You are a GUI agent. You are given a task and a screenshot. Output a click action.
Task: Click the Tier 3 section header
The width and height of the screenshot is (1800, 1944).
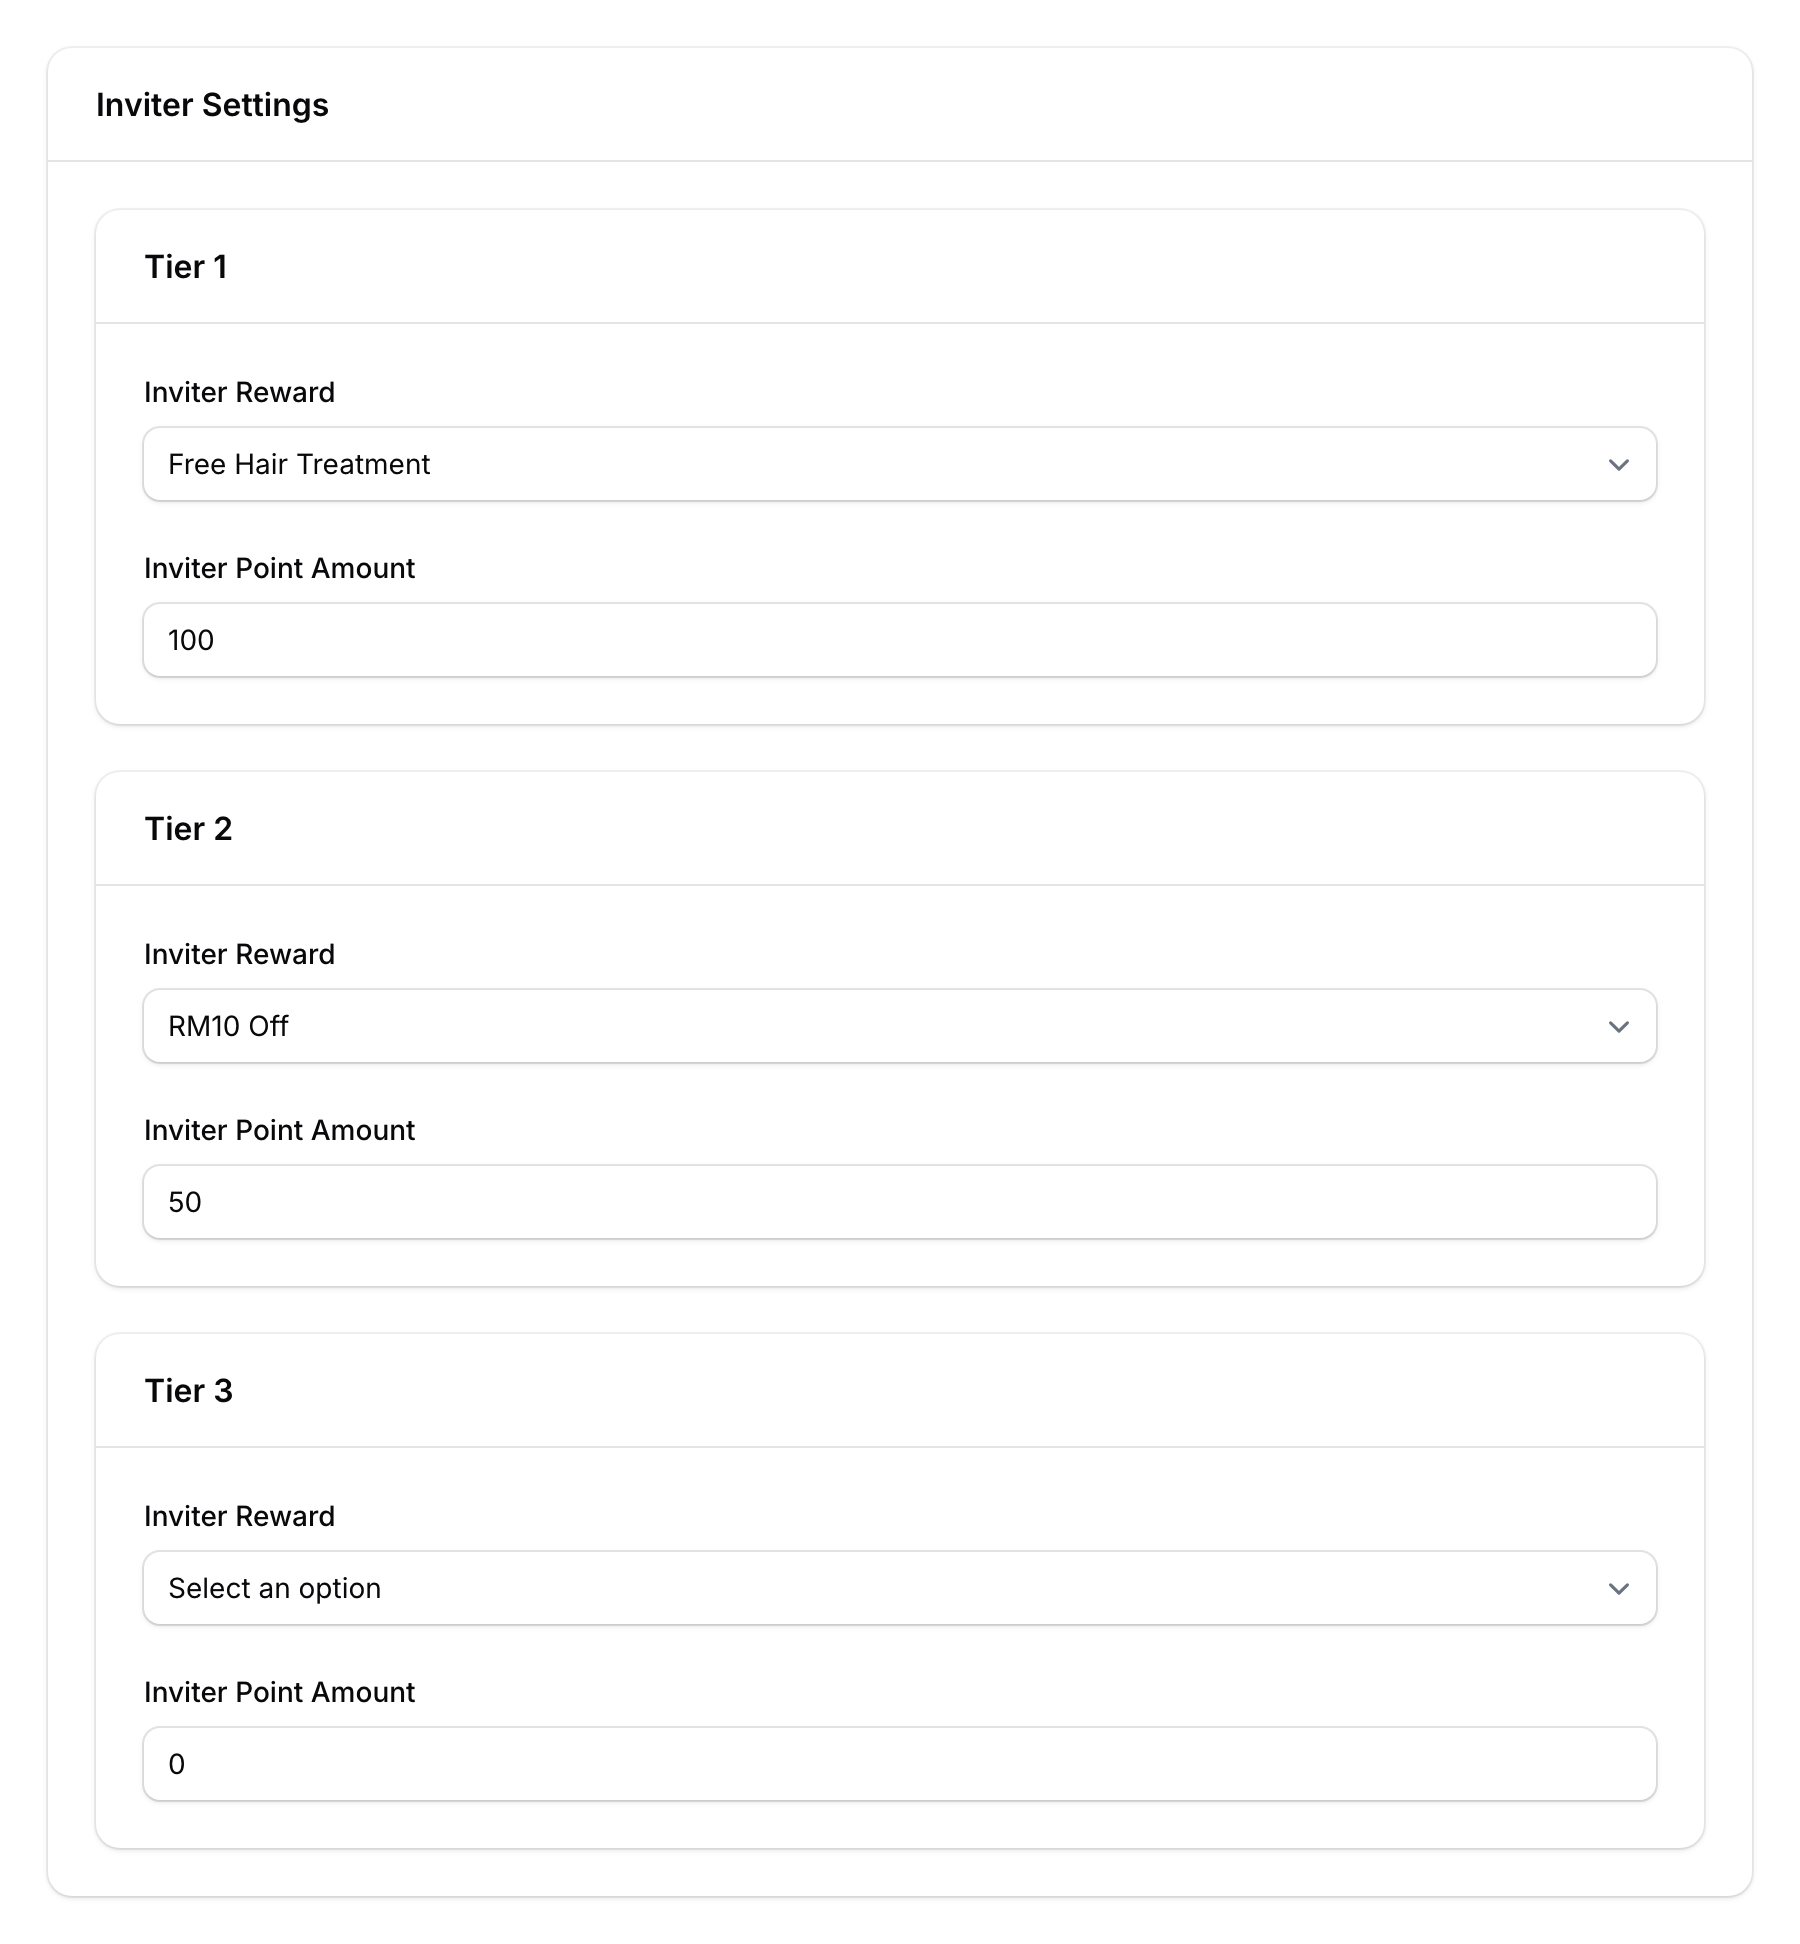190,1390
